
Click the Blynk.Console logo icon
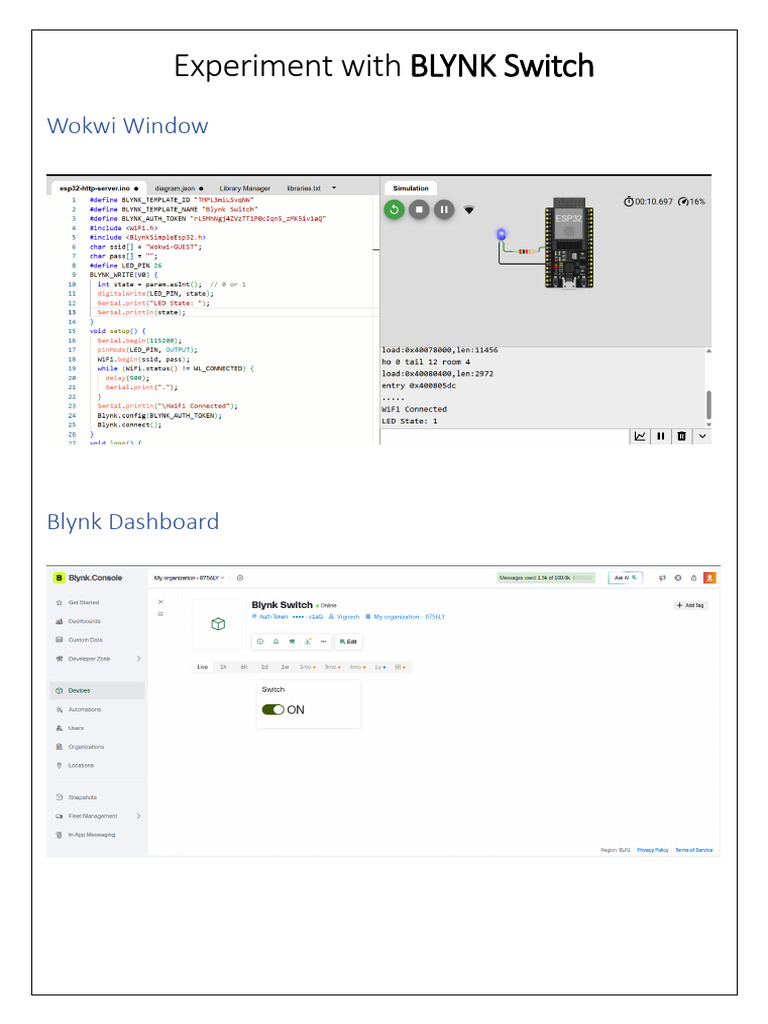[x=59, y=578]
